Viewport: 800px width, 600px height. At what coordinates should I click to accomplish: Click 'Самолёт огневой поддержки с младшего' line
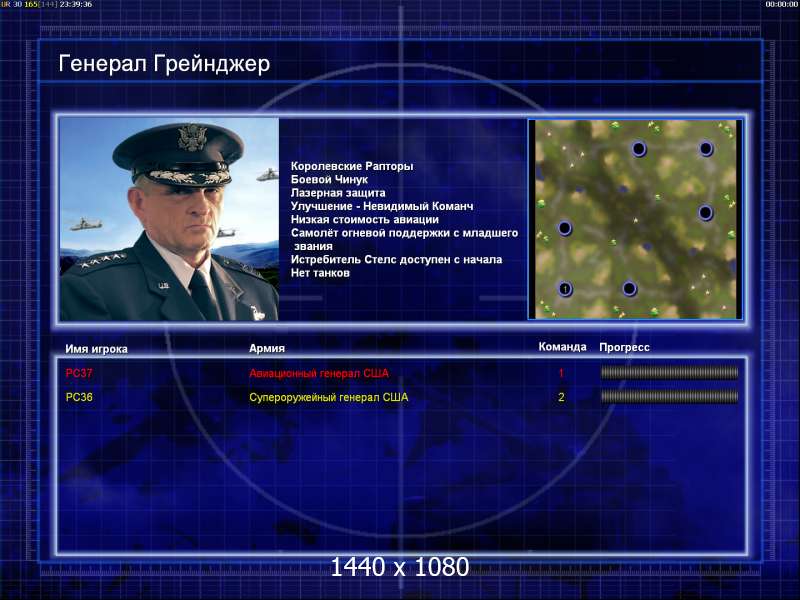405,233
